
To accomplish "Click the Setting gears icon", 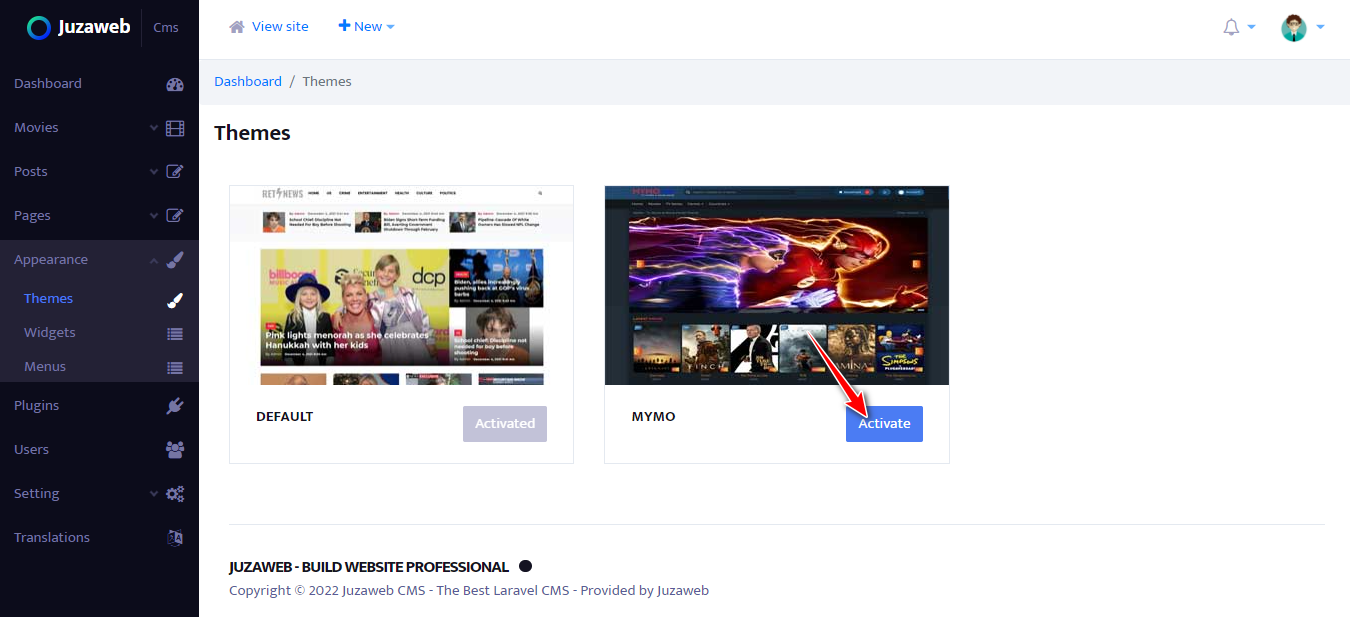I will pyautogui.click(x=175, y=494).
